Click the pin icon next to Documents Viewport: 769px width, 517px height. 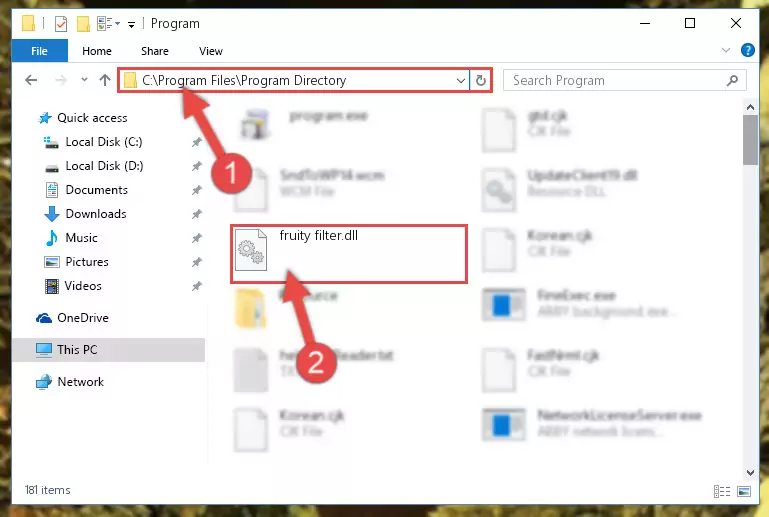coord(197,190)
